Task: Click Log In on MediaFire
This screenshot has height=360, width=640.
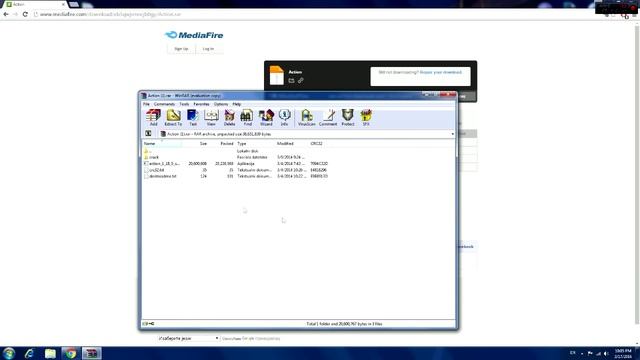Action: [208, 49]
